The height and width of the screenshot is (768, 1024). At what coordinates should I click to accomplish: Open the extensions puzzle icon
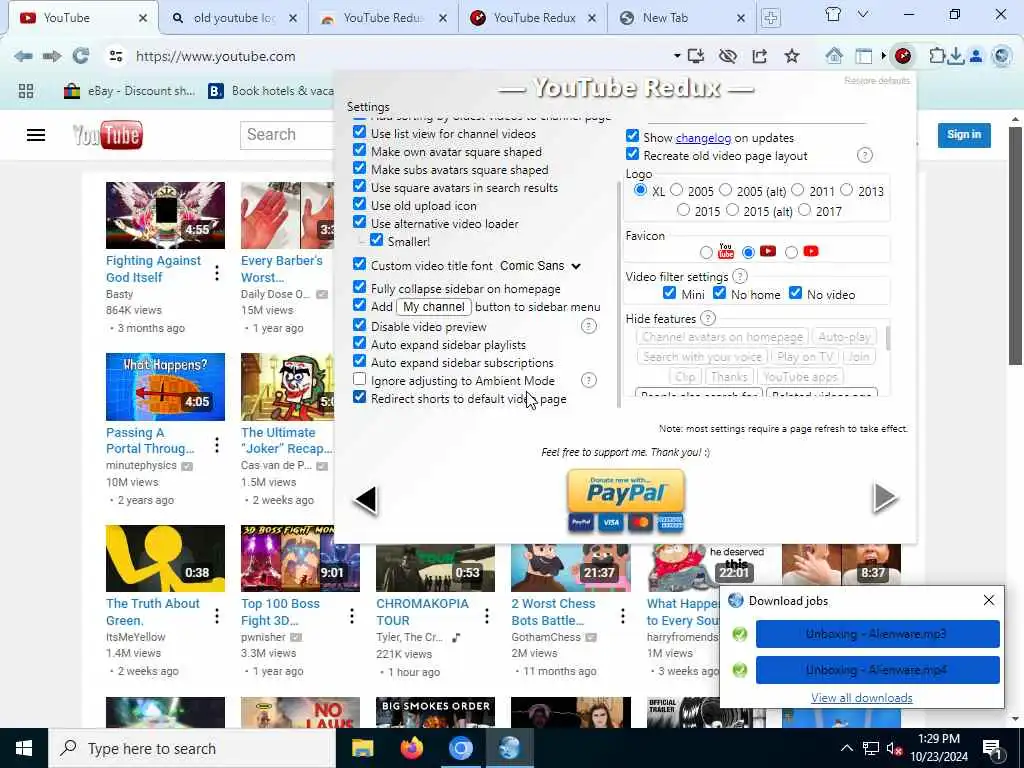[936, 56]
